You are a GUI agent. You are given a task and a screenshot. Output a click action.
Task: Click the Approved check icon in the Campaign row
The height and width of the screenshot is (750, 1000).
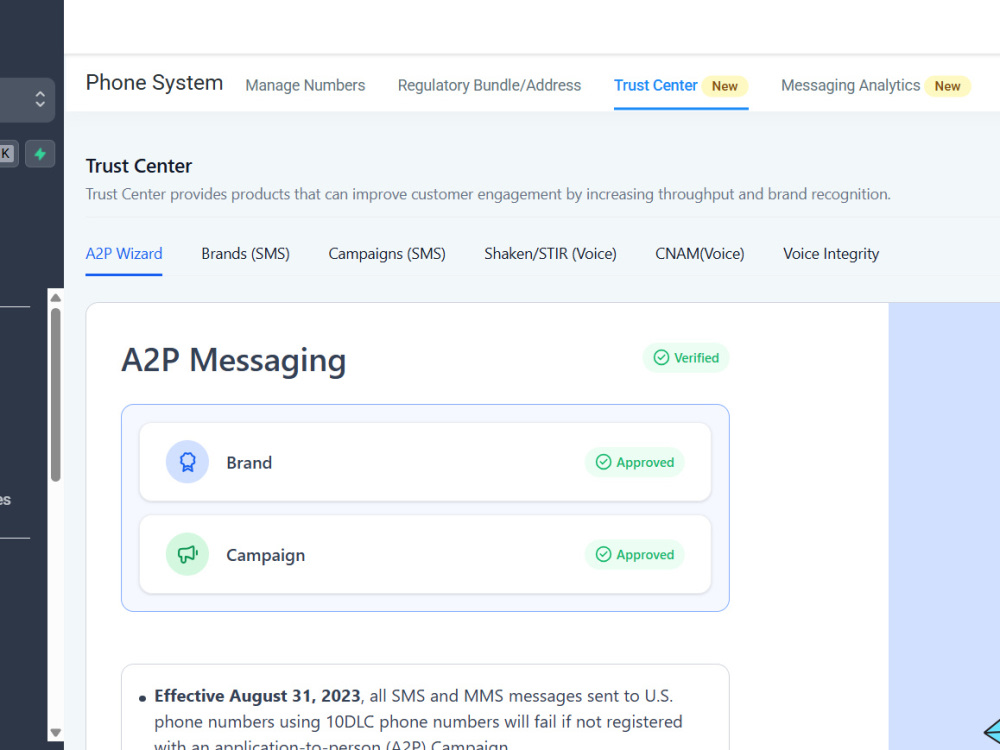click(x=603, y=554)
